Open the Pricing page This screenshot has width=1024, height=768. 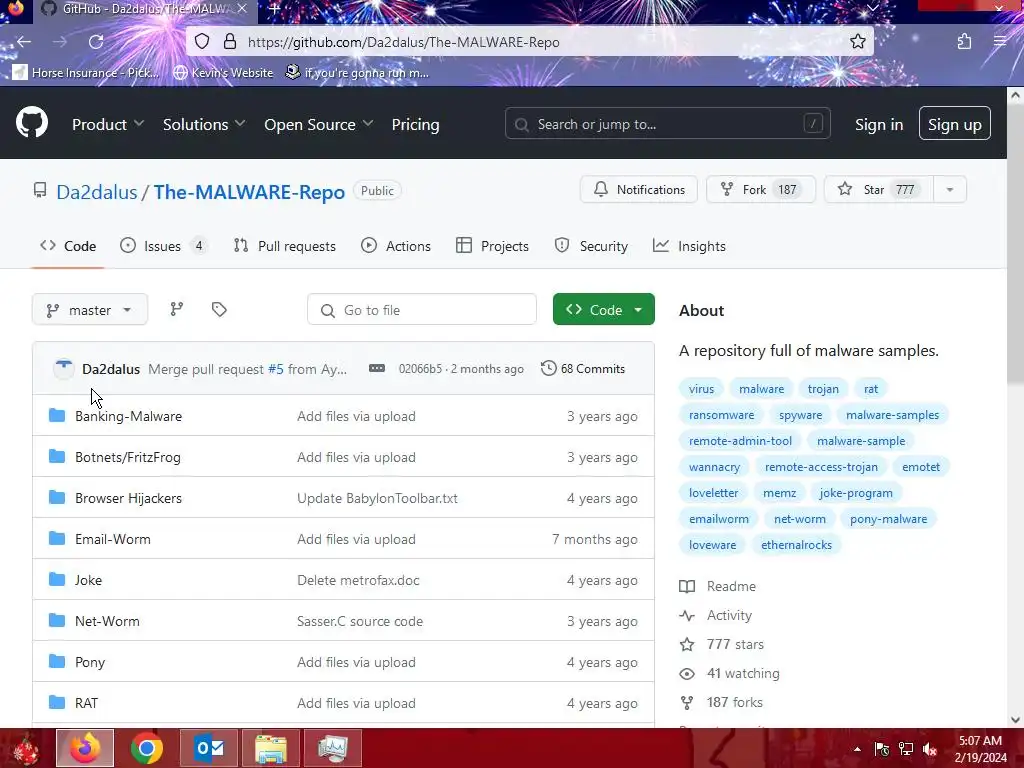415,124
